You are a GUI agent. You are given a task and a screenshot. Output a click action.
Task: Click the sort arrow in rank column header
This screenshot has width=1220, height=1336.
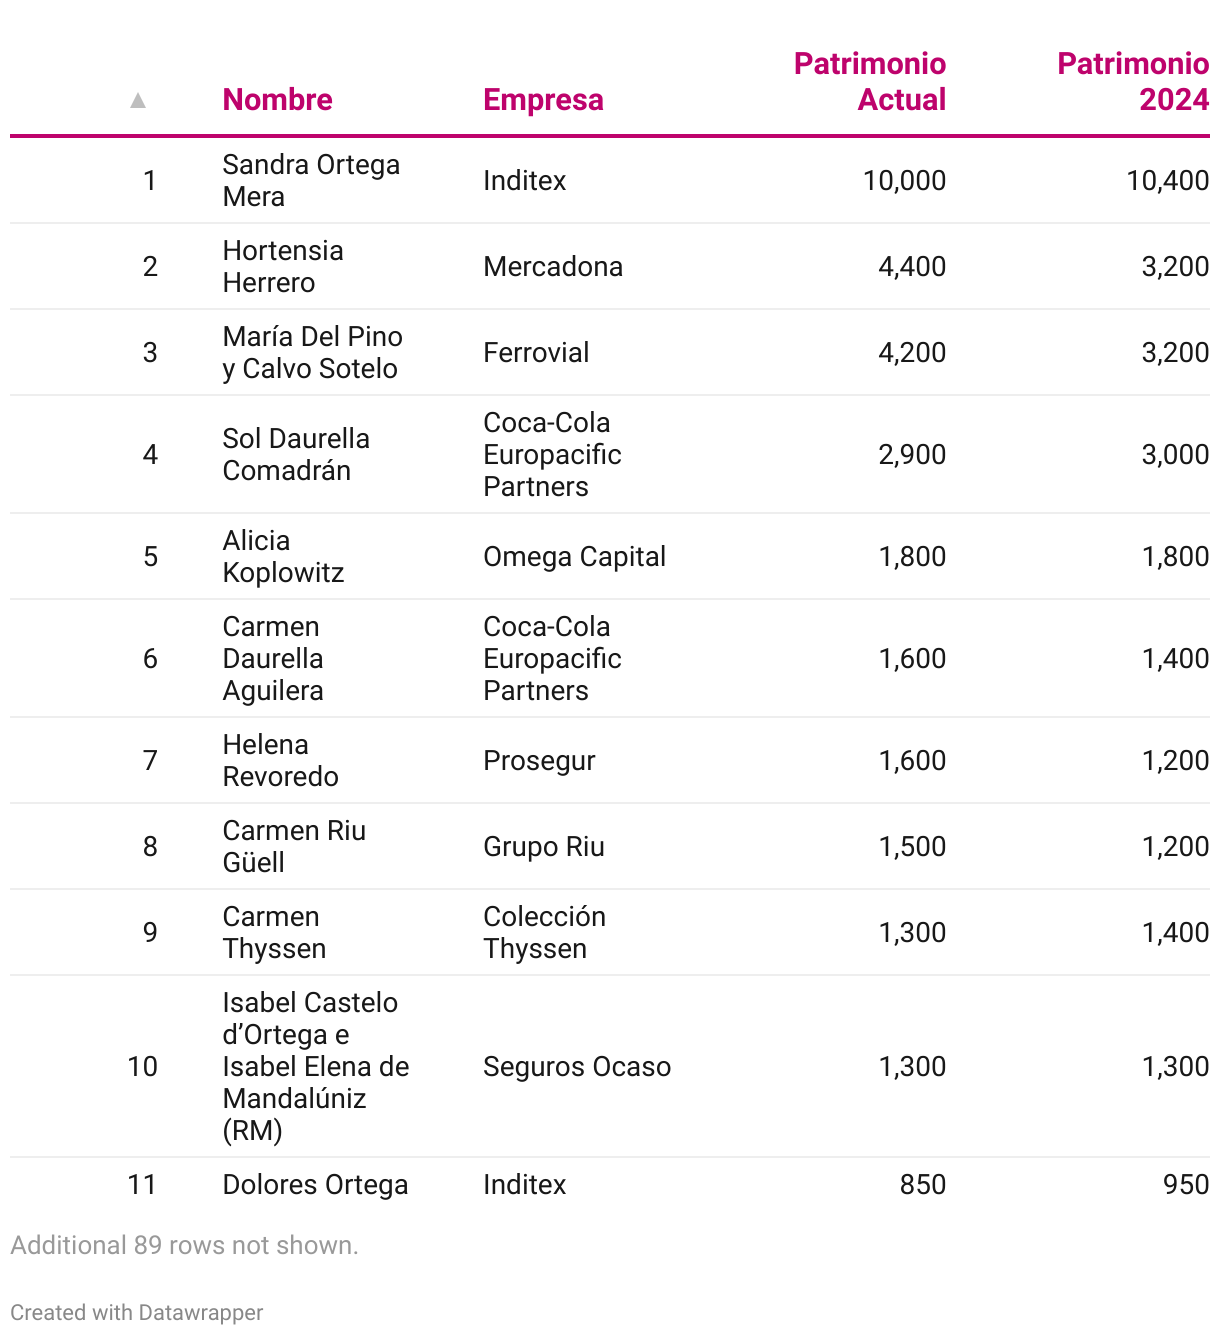(138, 100)
